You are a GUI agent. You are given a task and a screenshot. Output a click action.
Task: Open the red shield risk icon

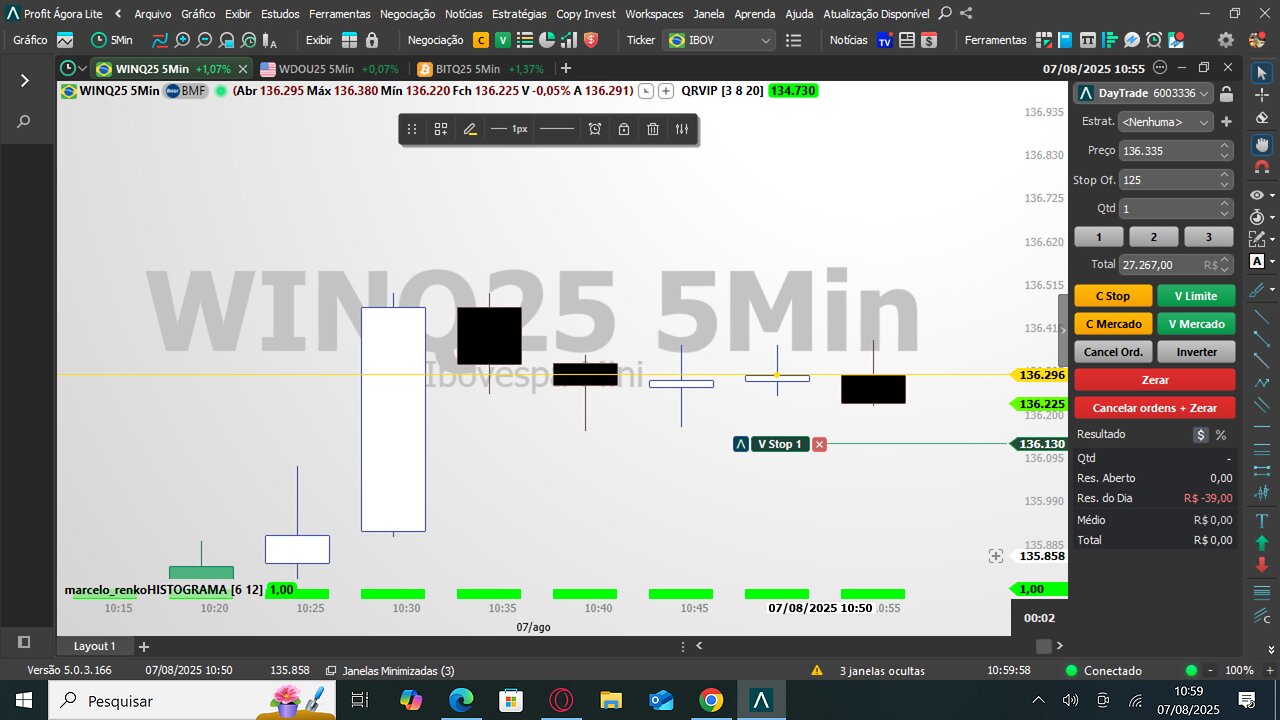pyautogui.click(x=590, y=40)
